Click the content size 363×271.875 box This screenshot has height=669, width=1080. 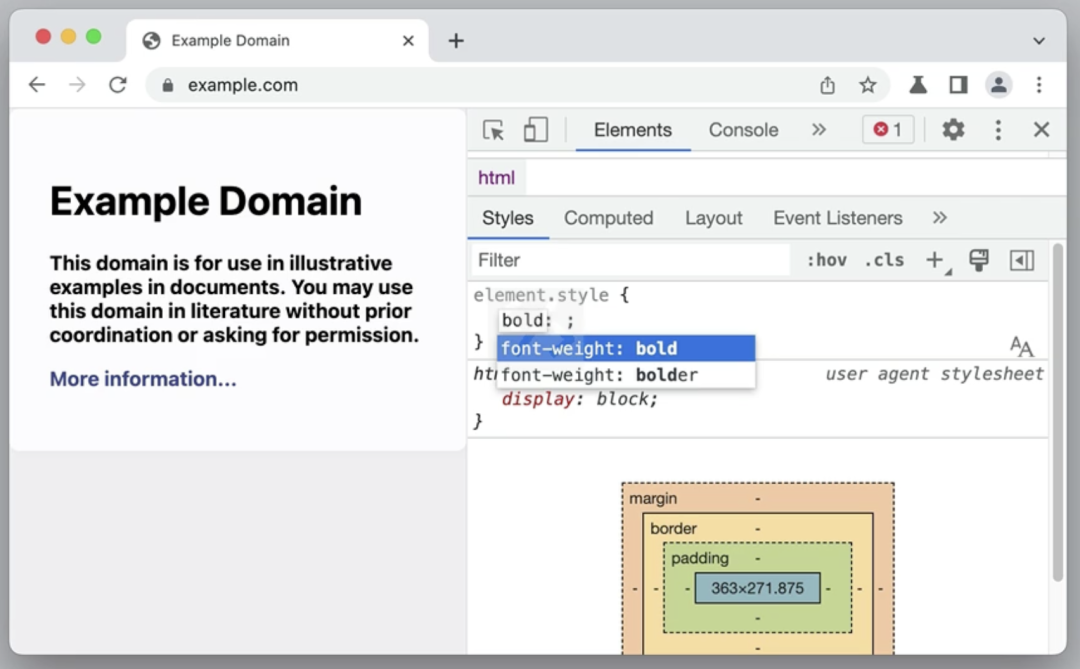pyautogui.click(x=757, y=588)
